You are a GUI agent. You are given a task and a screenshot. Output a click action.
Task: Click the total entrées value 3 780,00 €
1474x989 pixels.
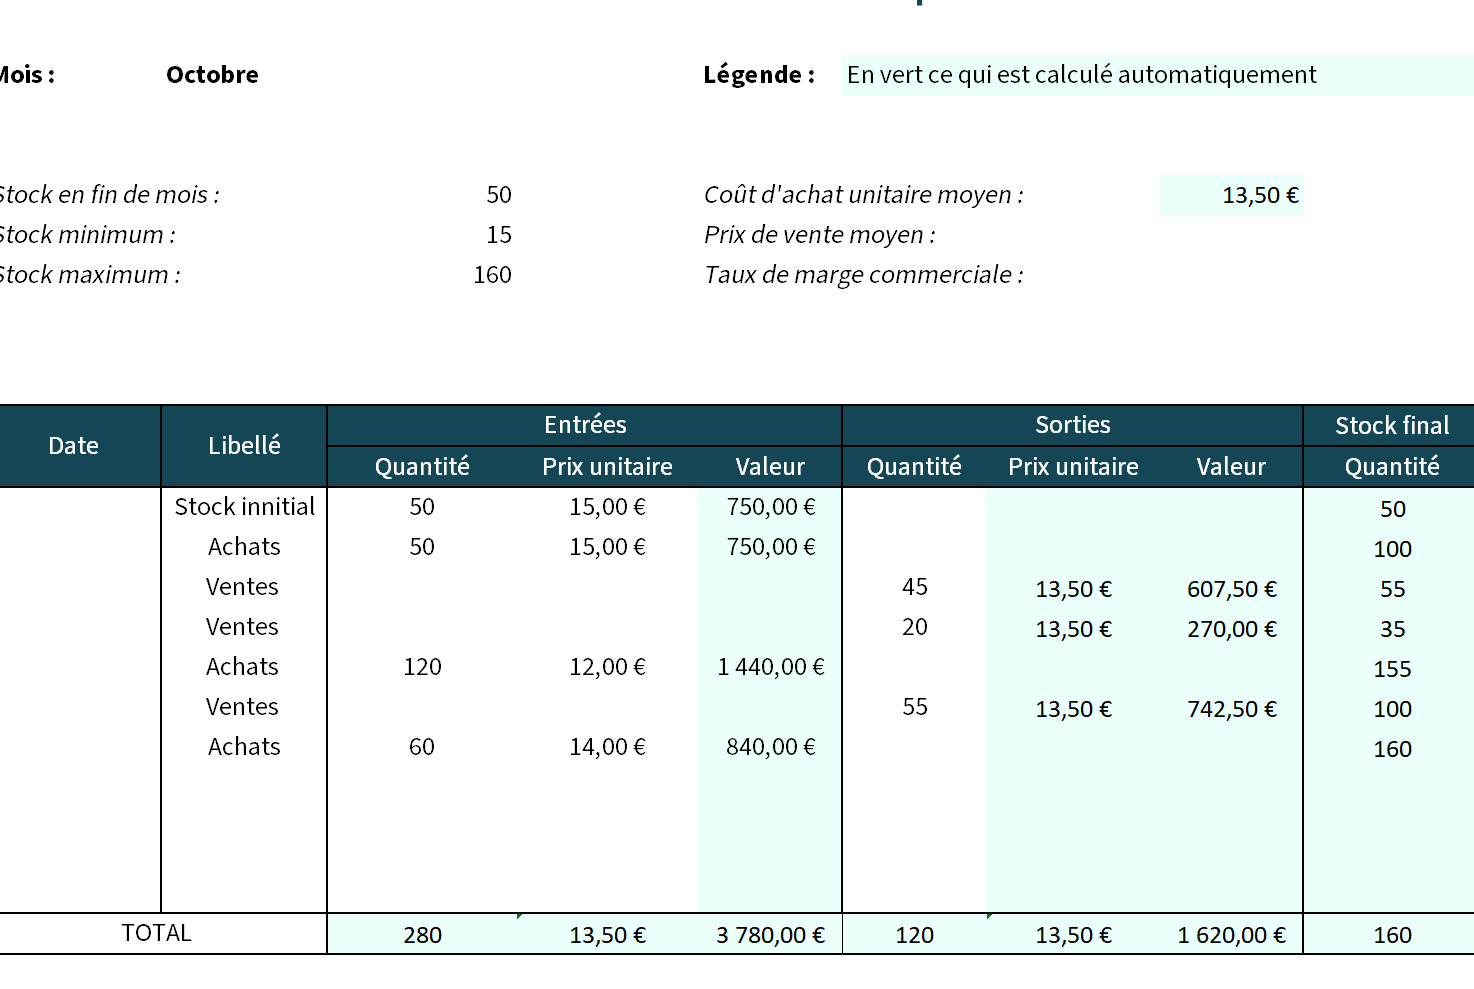[x=768, y=934]
